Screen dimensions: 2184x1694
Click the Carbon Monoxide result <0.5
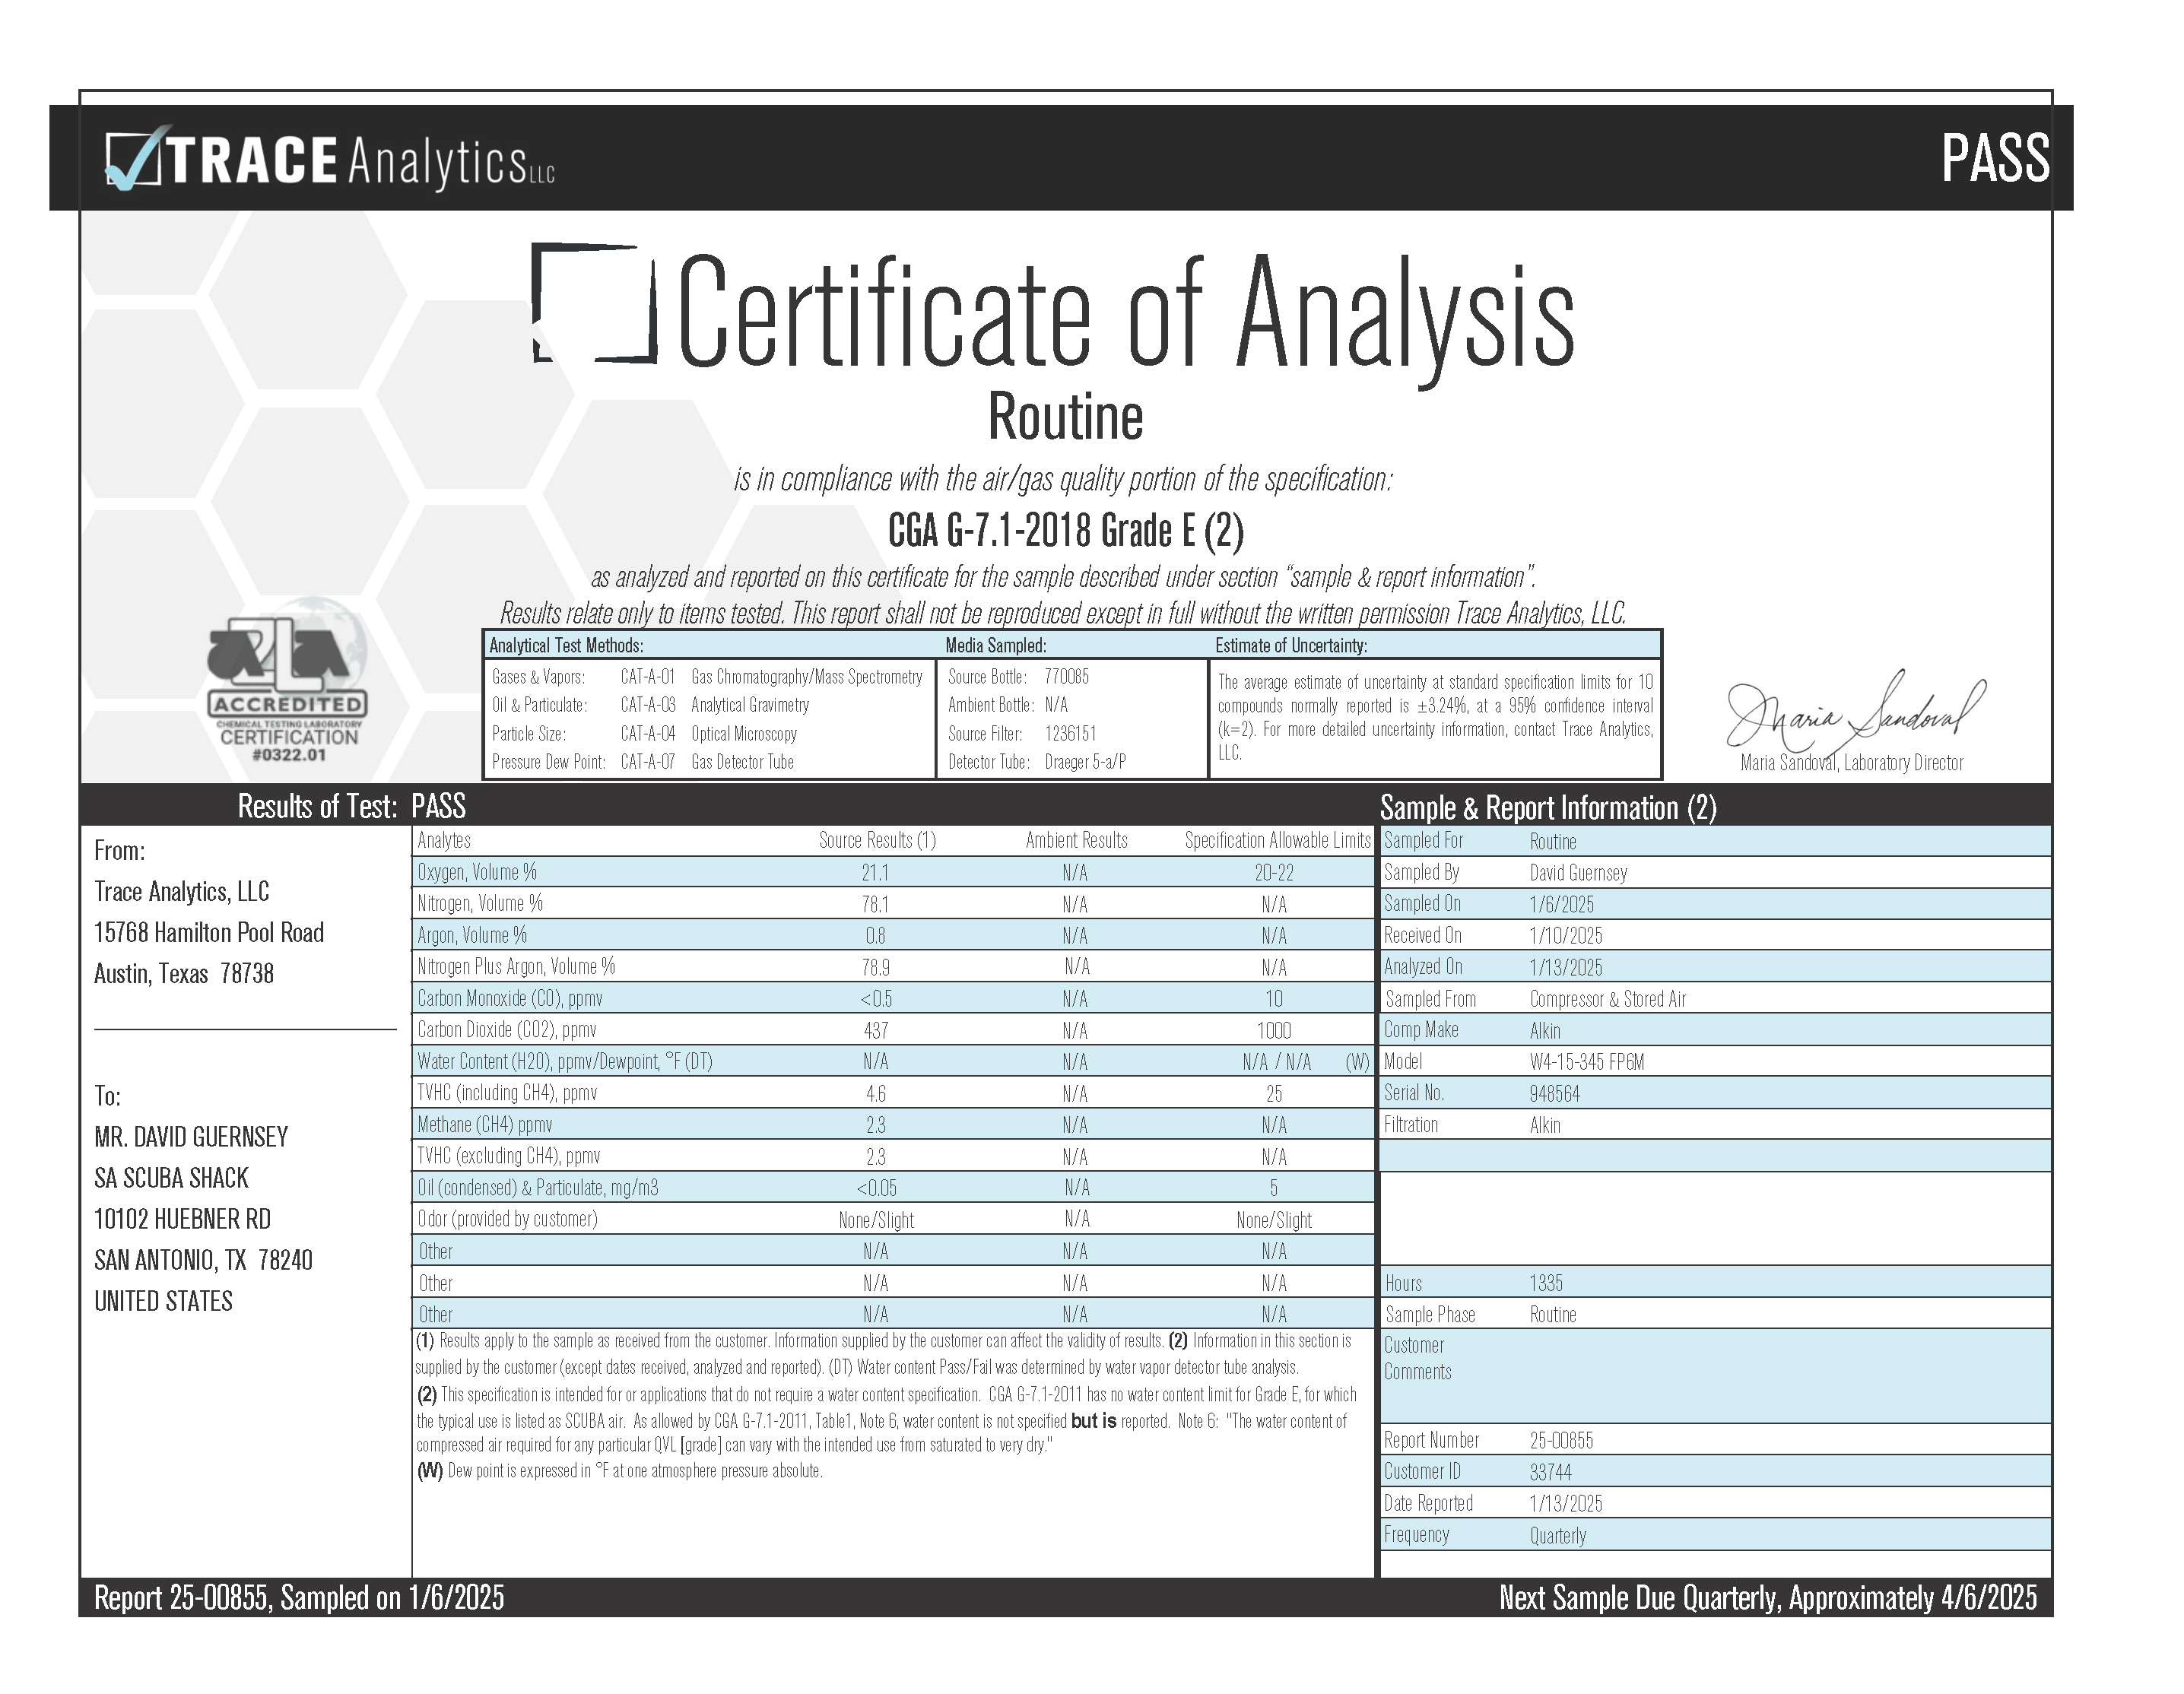875,999
